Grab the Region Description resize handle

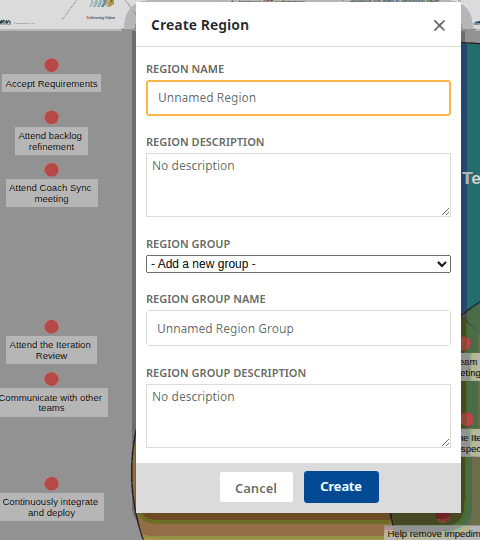point(446,212)
